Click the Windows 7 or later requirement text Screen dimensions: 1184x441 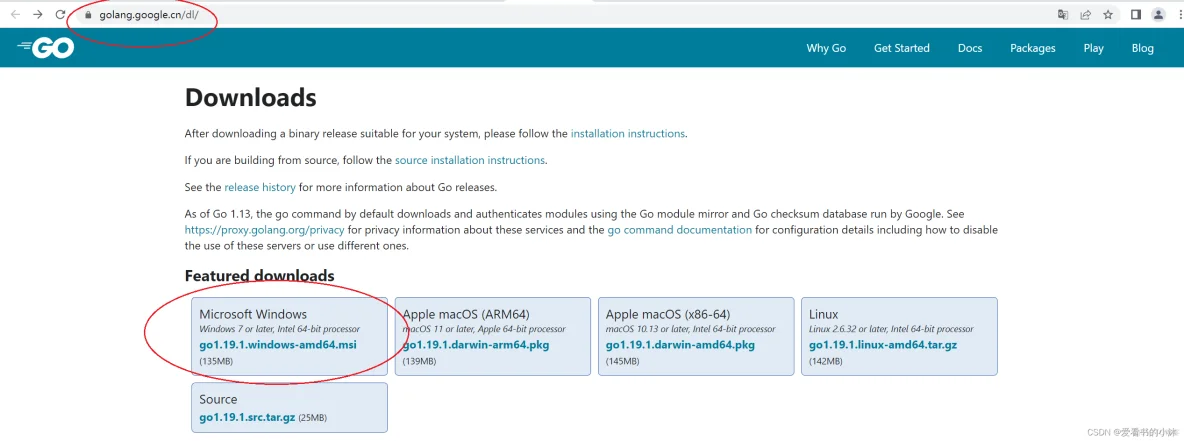(279, 329)
